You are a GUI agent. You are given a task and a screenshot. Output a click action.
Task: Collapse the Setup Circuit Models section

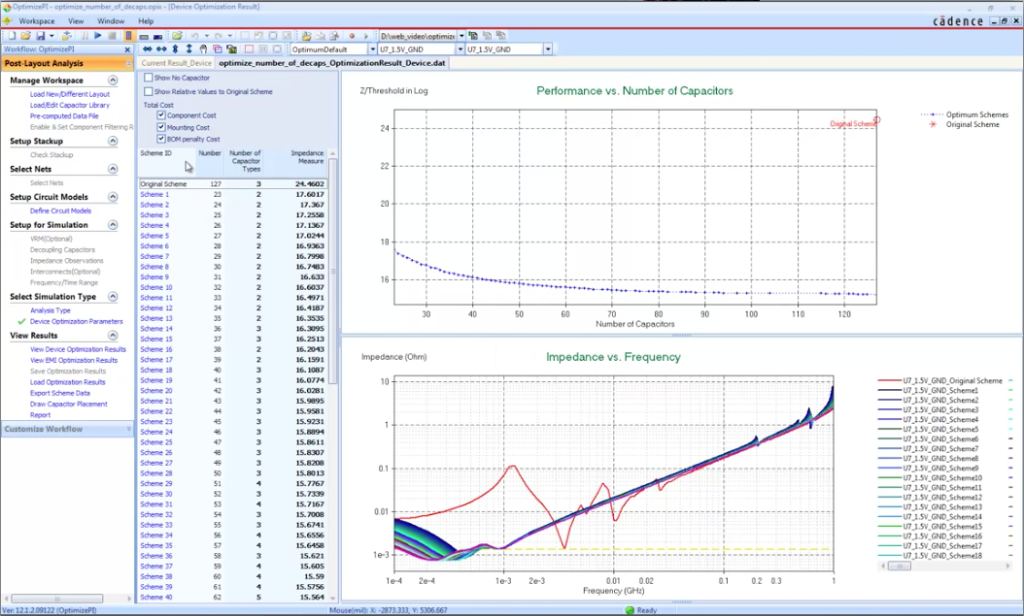pyautogui.click(x=113, y=197)
